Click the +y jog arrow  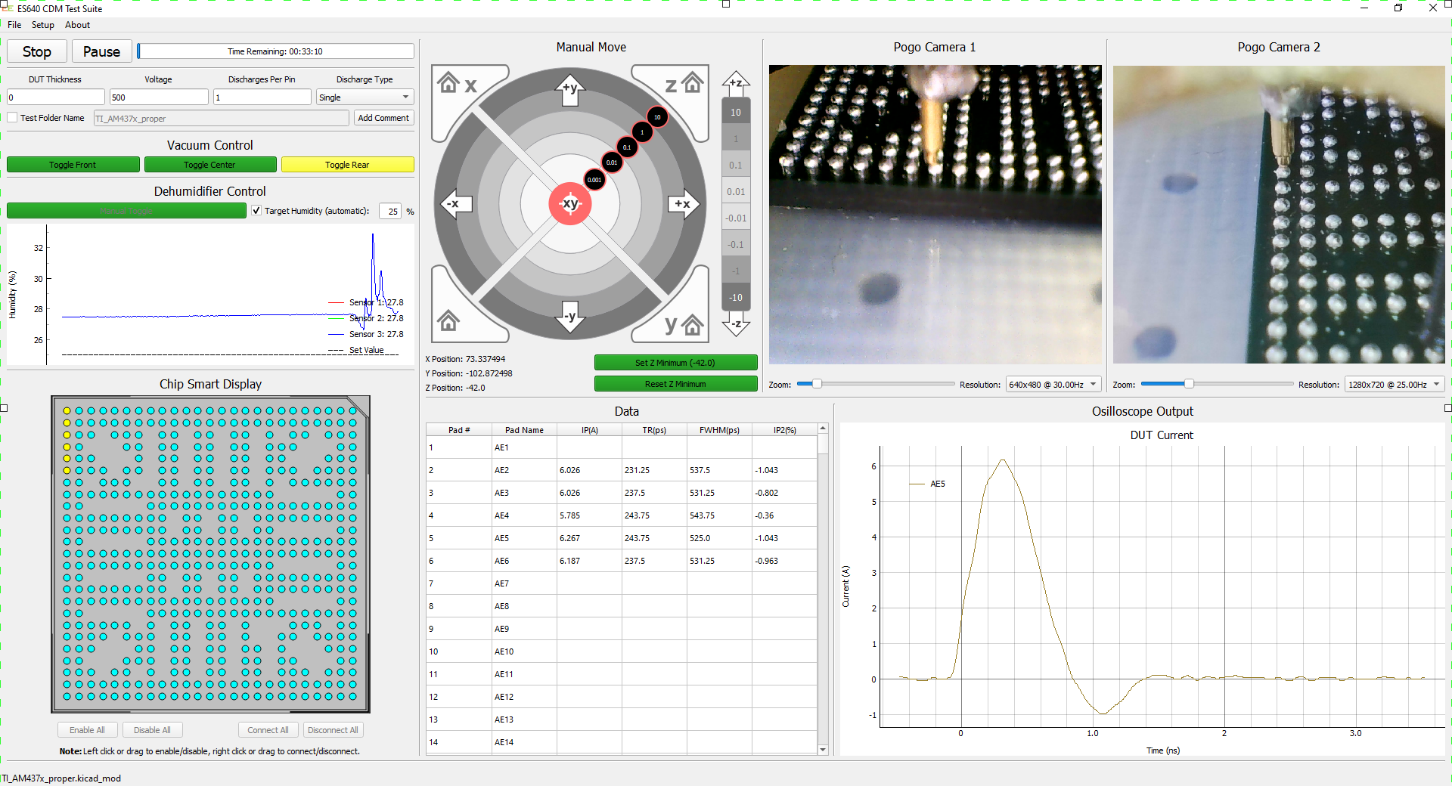point(570,90)
